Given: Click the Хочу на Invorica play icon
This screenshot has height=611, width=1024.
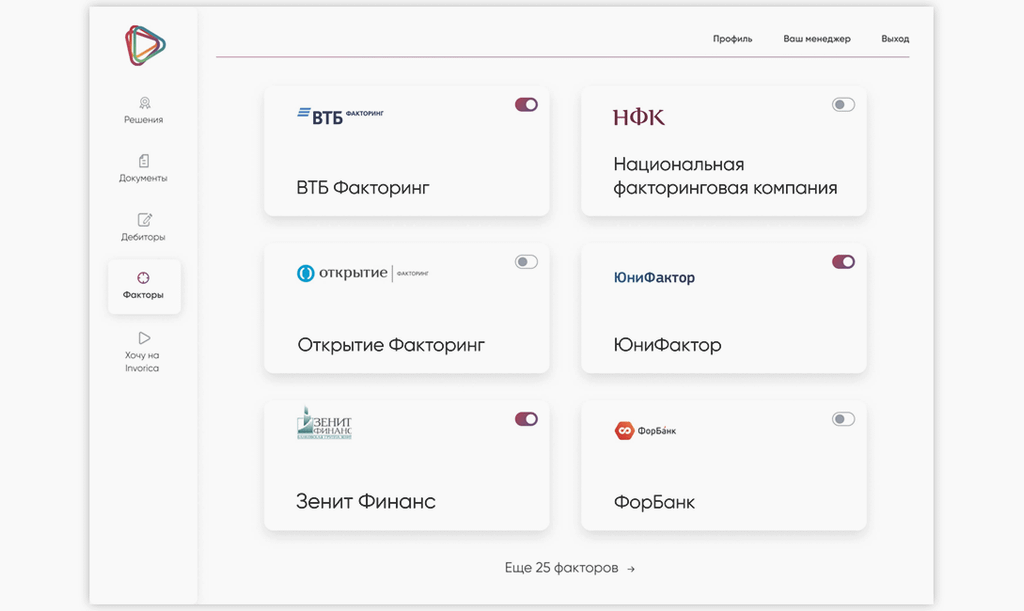Looking at the screenshot, I should click(x=144, y=337).
